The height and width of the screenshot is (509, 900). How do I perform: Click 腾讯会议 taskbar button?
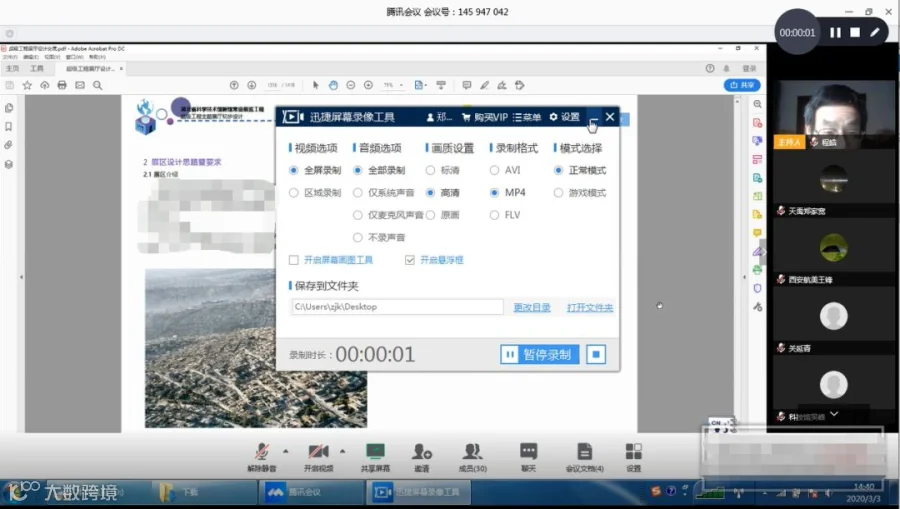[x=311, y=492]
